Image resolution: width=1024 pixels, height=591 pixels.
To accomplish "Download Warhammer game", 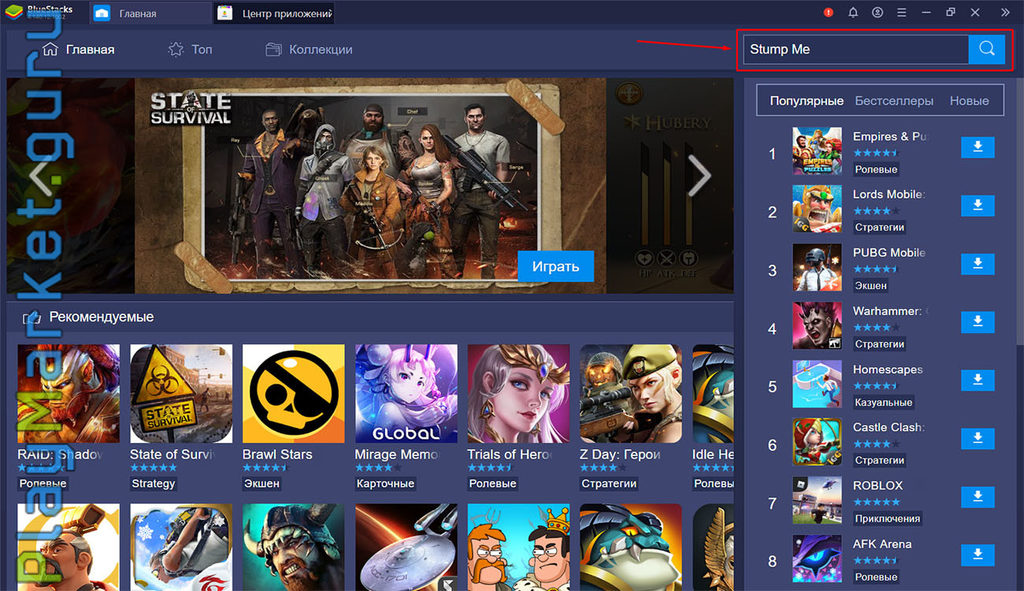I will tap(978, 321).
